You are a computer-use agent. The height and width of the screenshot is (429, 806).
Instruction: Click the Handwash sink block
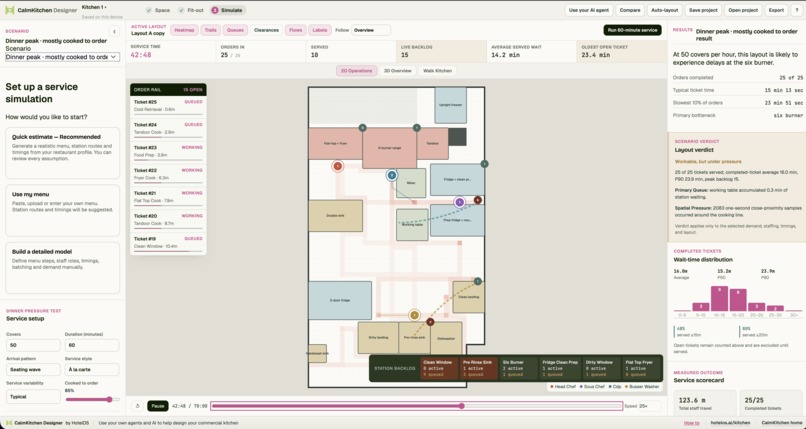click(x=317, y=353)
